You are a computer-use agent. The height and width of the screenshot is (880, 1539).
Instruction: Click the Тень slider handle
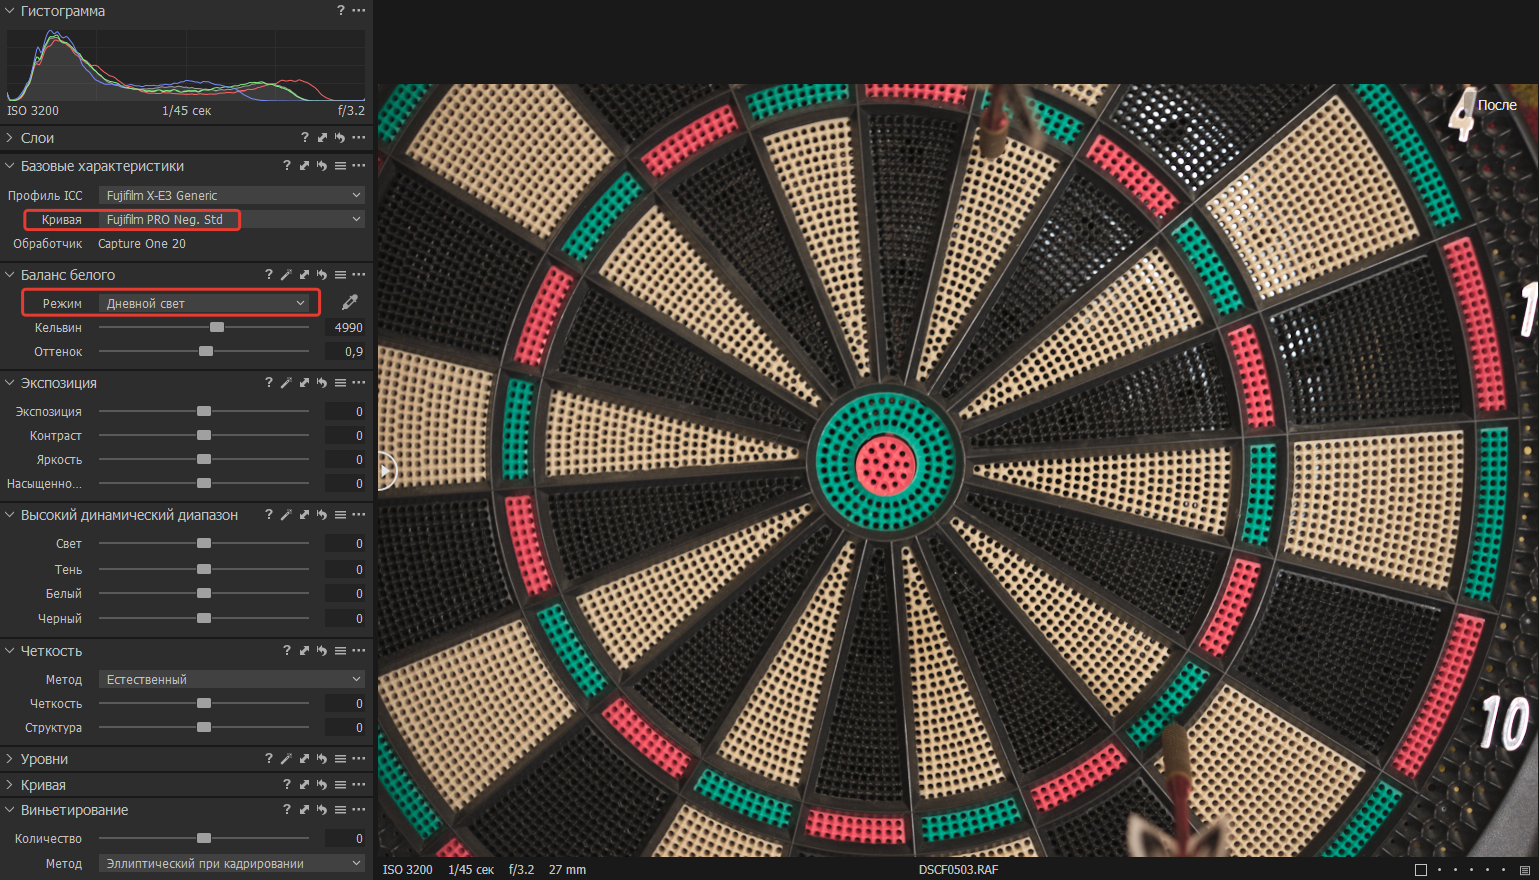tap(204, 569)
